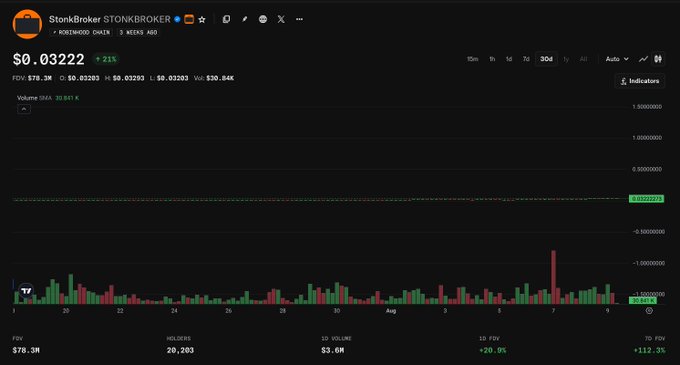Open the token's X (Twitter) profile

[x=281, y=19]
